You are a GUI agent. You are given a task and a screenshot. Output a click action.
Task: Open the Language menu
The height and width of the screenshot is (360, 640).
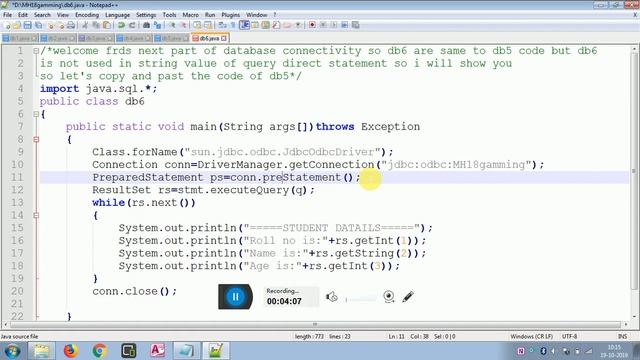(117, 15)
